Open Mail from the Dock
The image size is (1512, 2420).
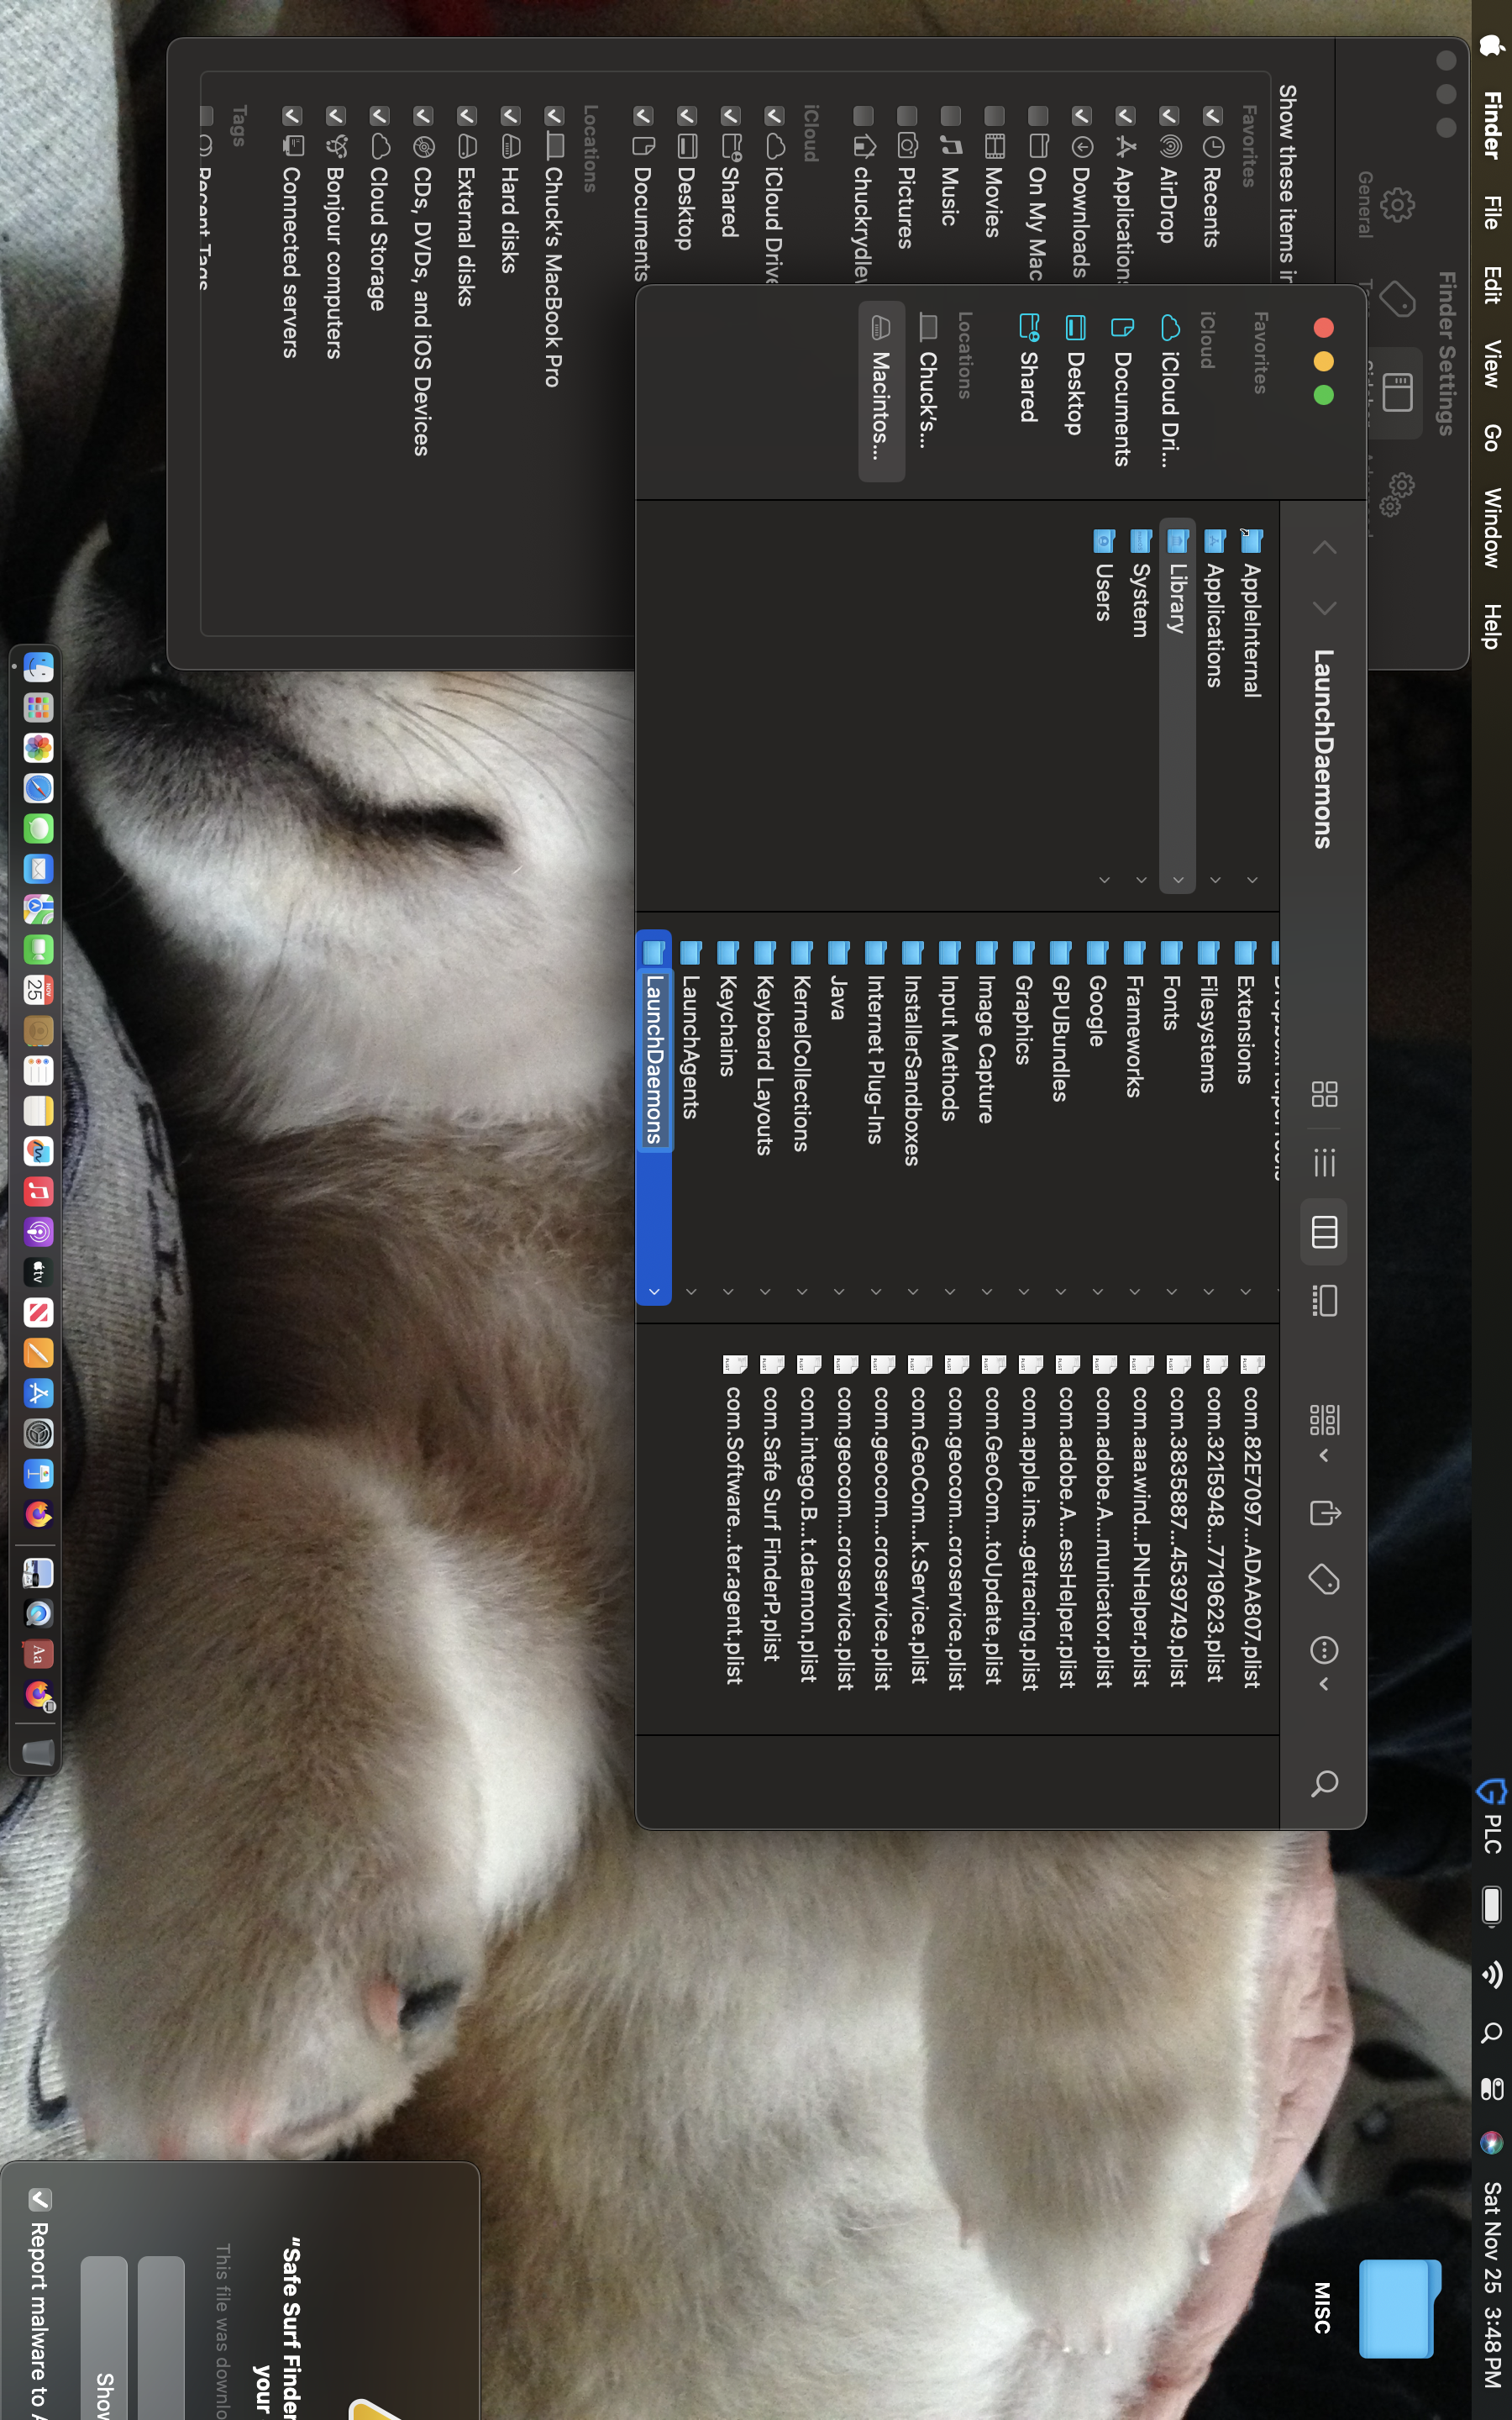point(38,869)
